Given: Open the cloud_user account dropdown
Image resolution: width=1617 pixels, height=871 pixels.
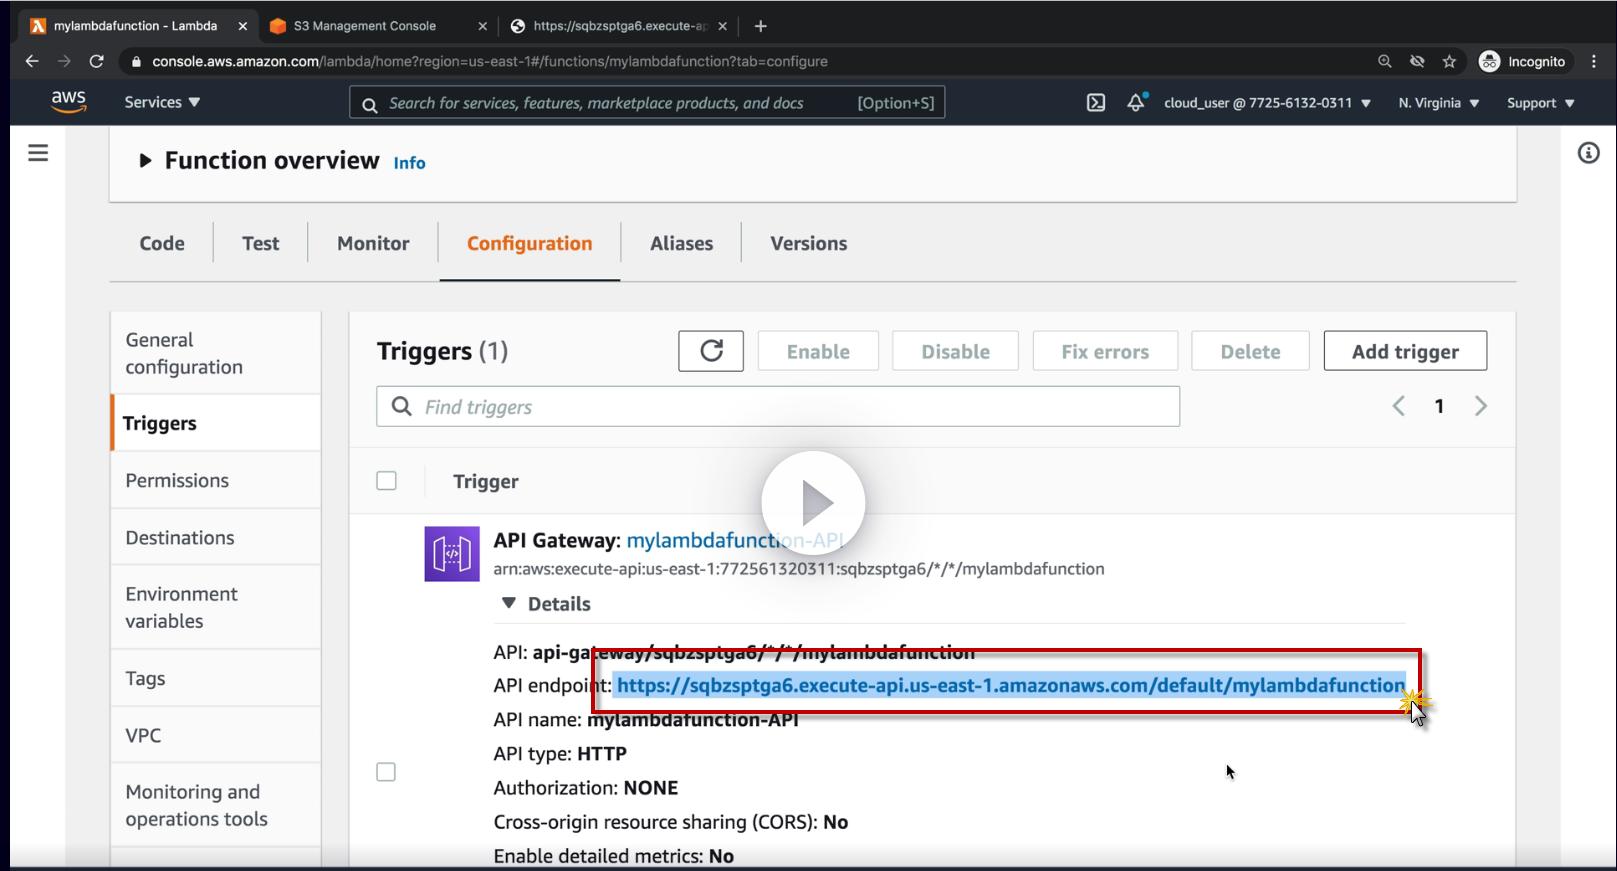Looking at the screenshot, I should [1267, 103].
